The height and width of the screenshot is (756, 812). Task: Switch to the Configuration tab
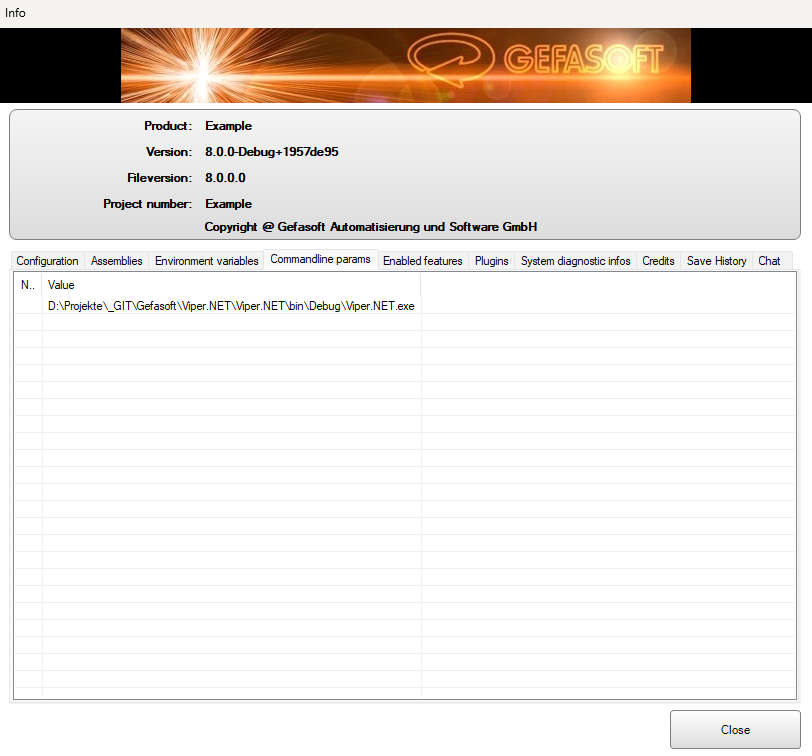(x=47, y=261)
